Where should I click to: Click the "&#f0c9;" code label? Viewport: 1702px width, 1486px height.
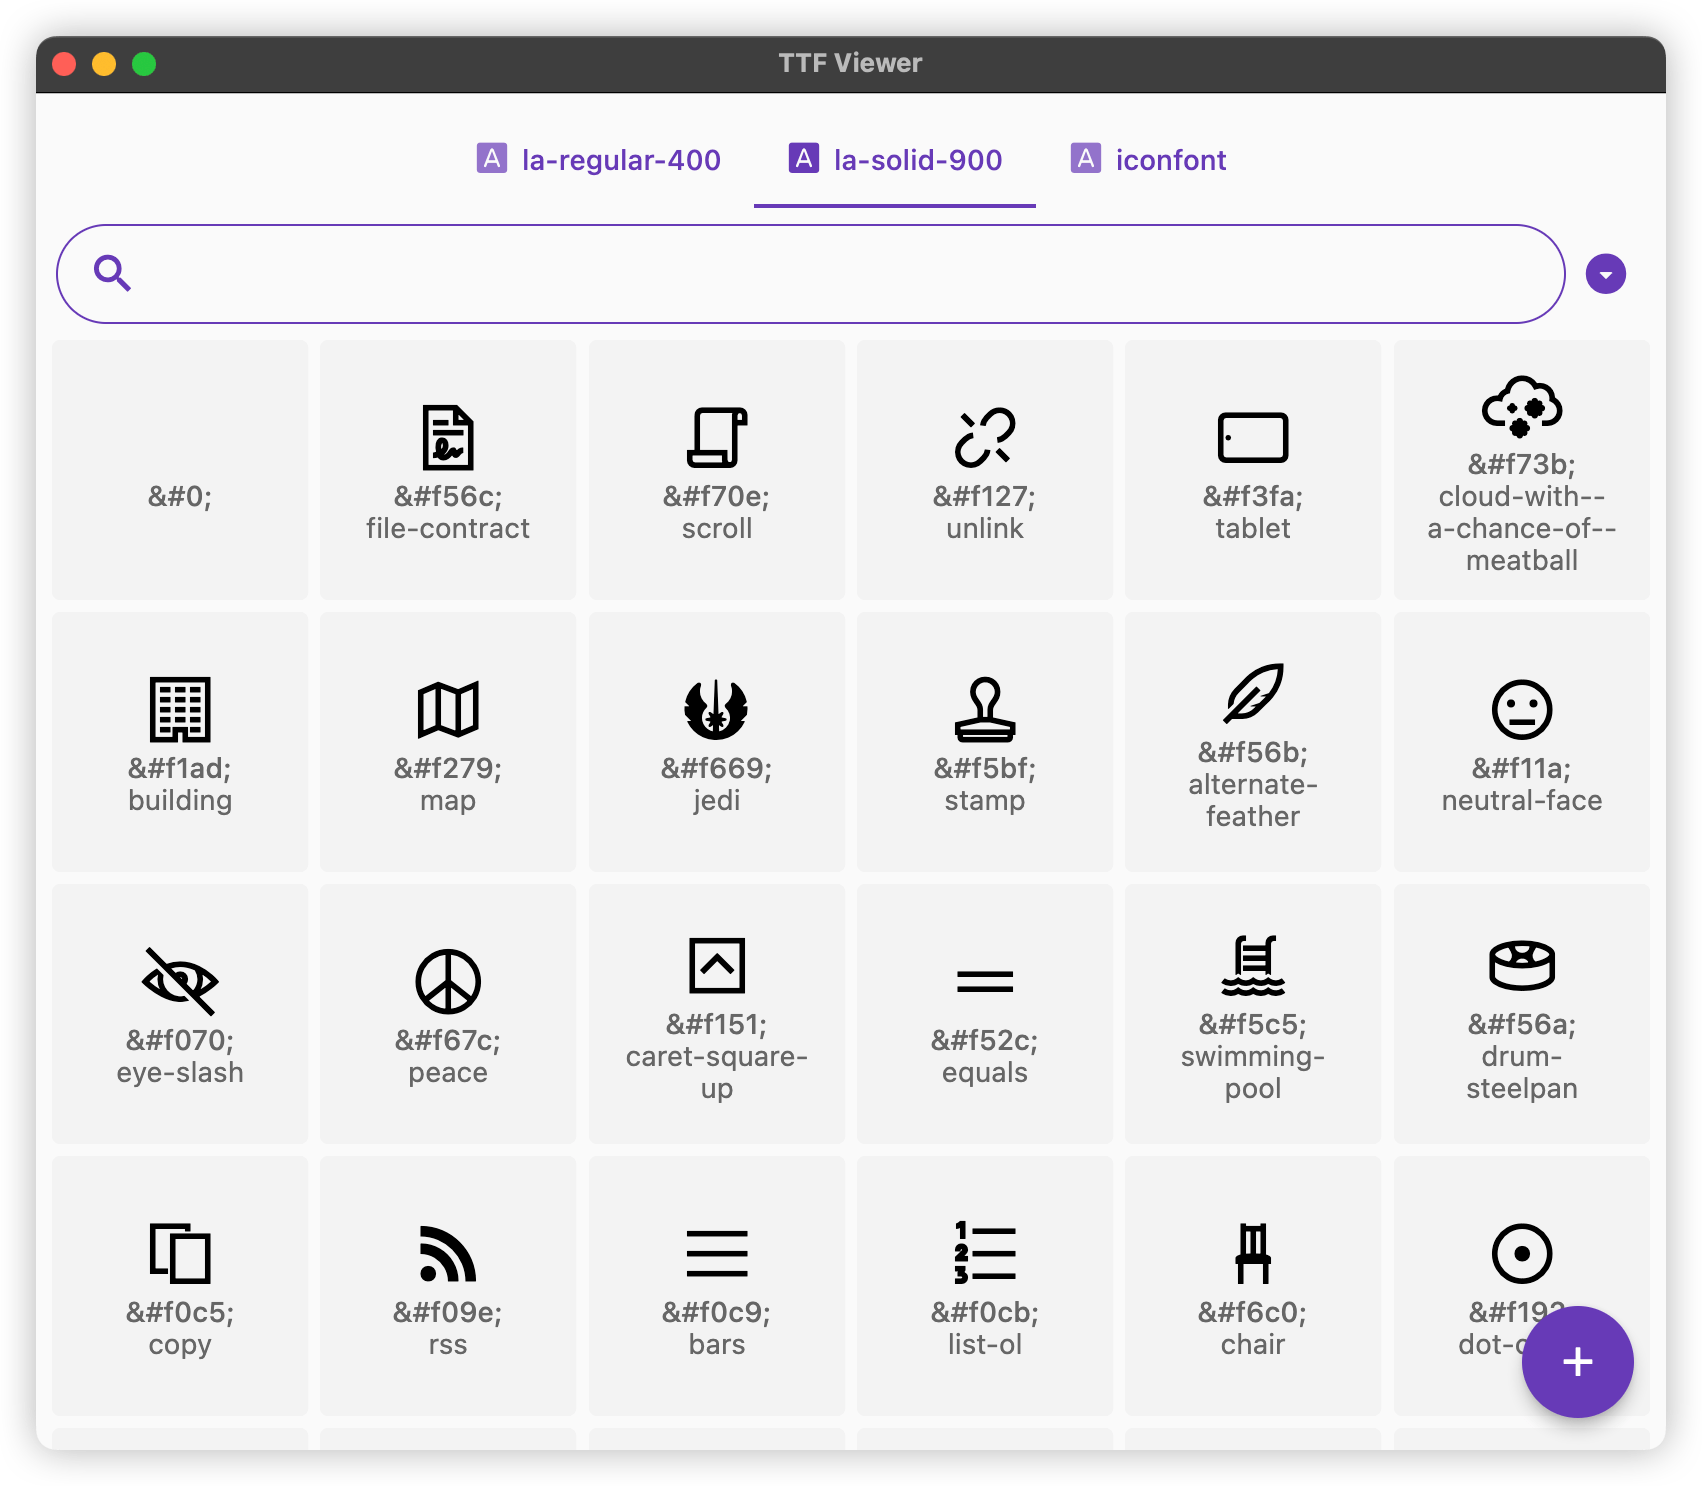coord(717,1313)
